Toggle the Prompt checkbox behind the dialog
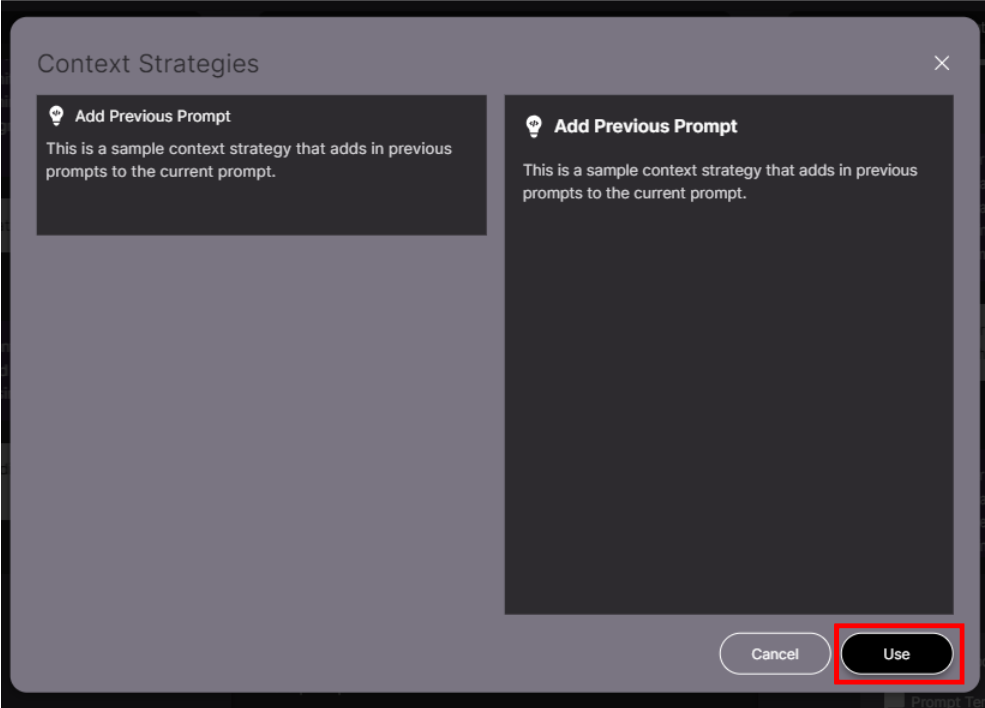The width and height of the screenshot is (985, 708). pos(894,701)
